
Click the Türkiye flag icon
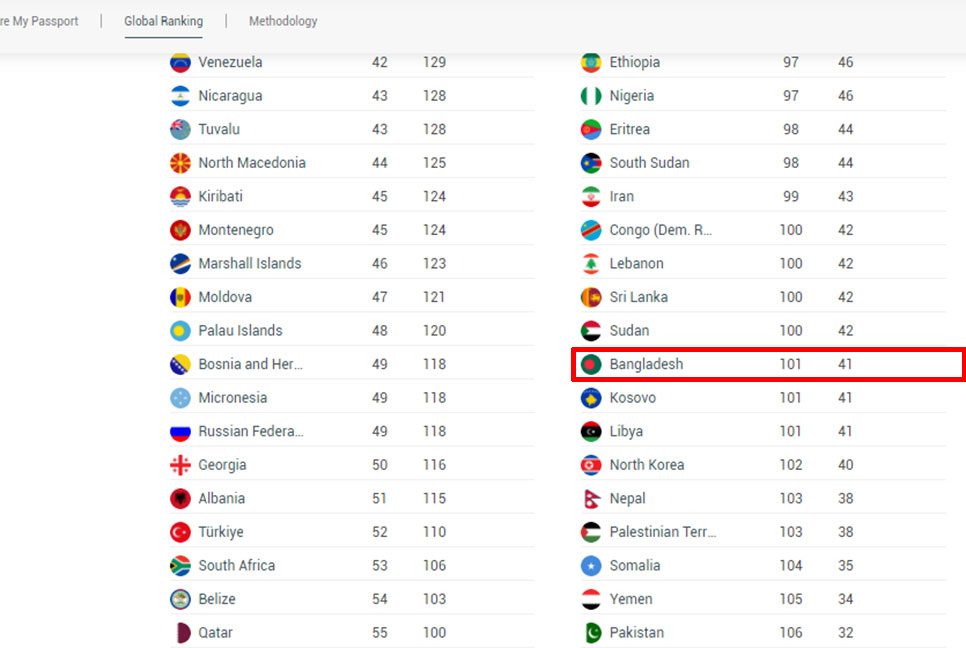181,532
